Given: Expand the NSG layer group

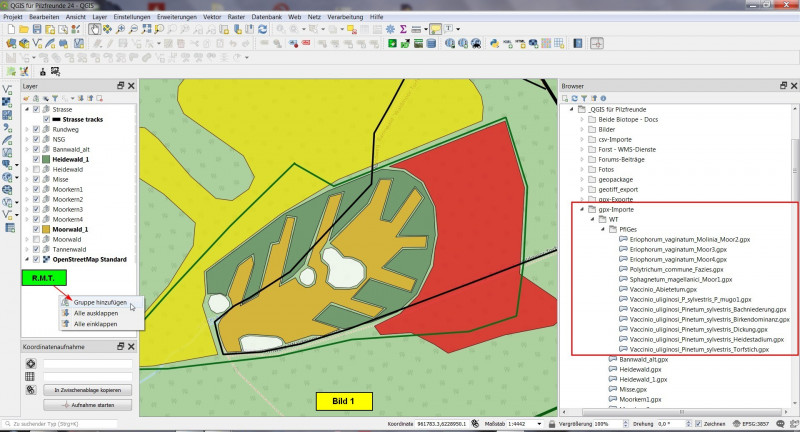Looking at the screenshot, I should point(28,139).
